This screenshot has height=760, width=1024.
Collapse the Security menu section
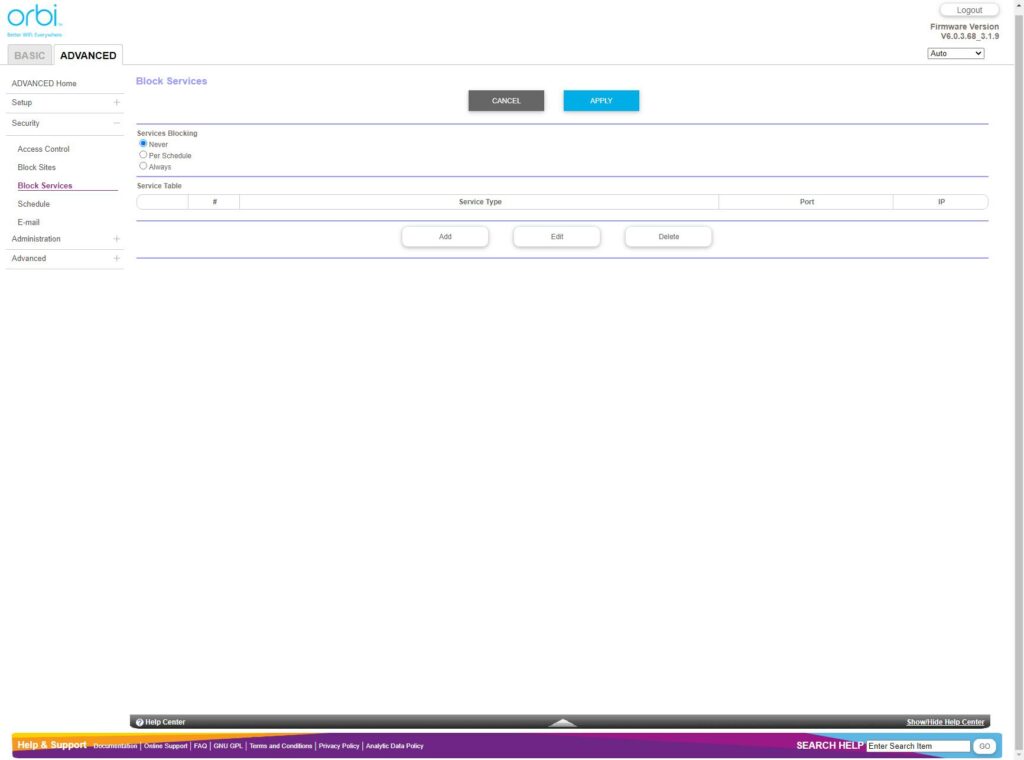(116, 123)
